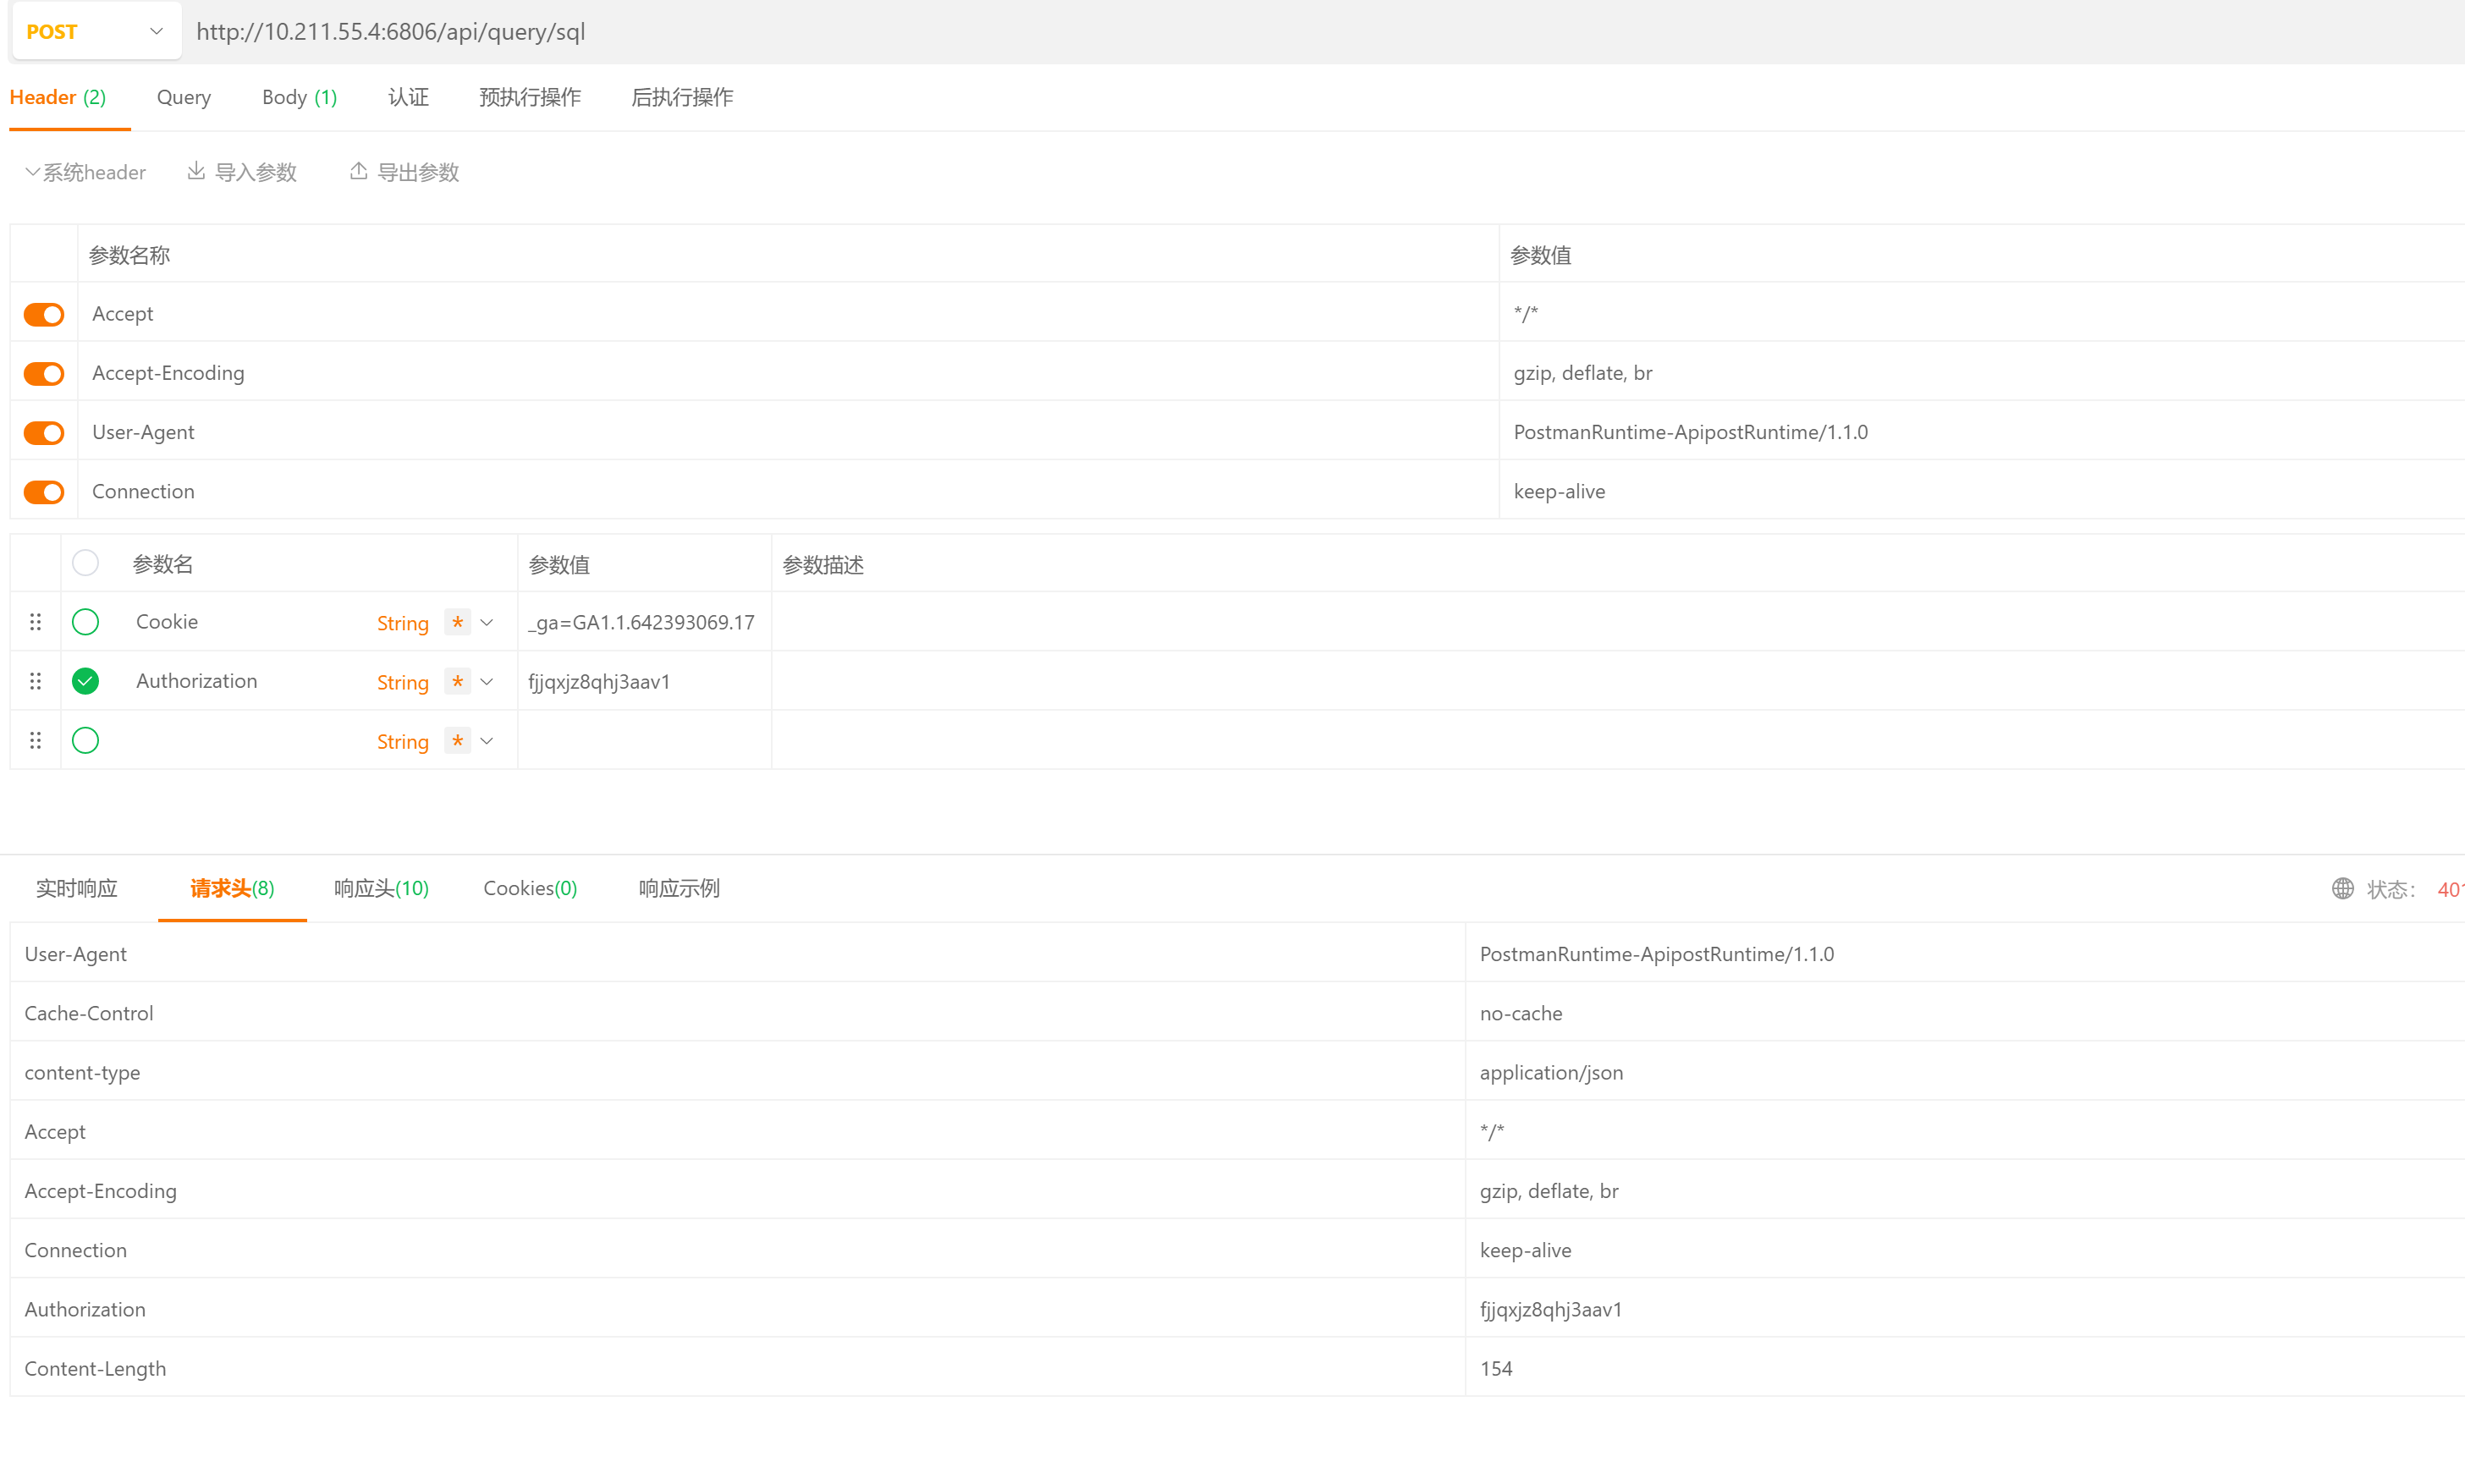Click the globe icon beside status

(x=2342, y=888)
